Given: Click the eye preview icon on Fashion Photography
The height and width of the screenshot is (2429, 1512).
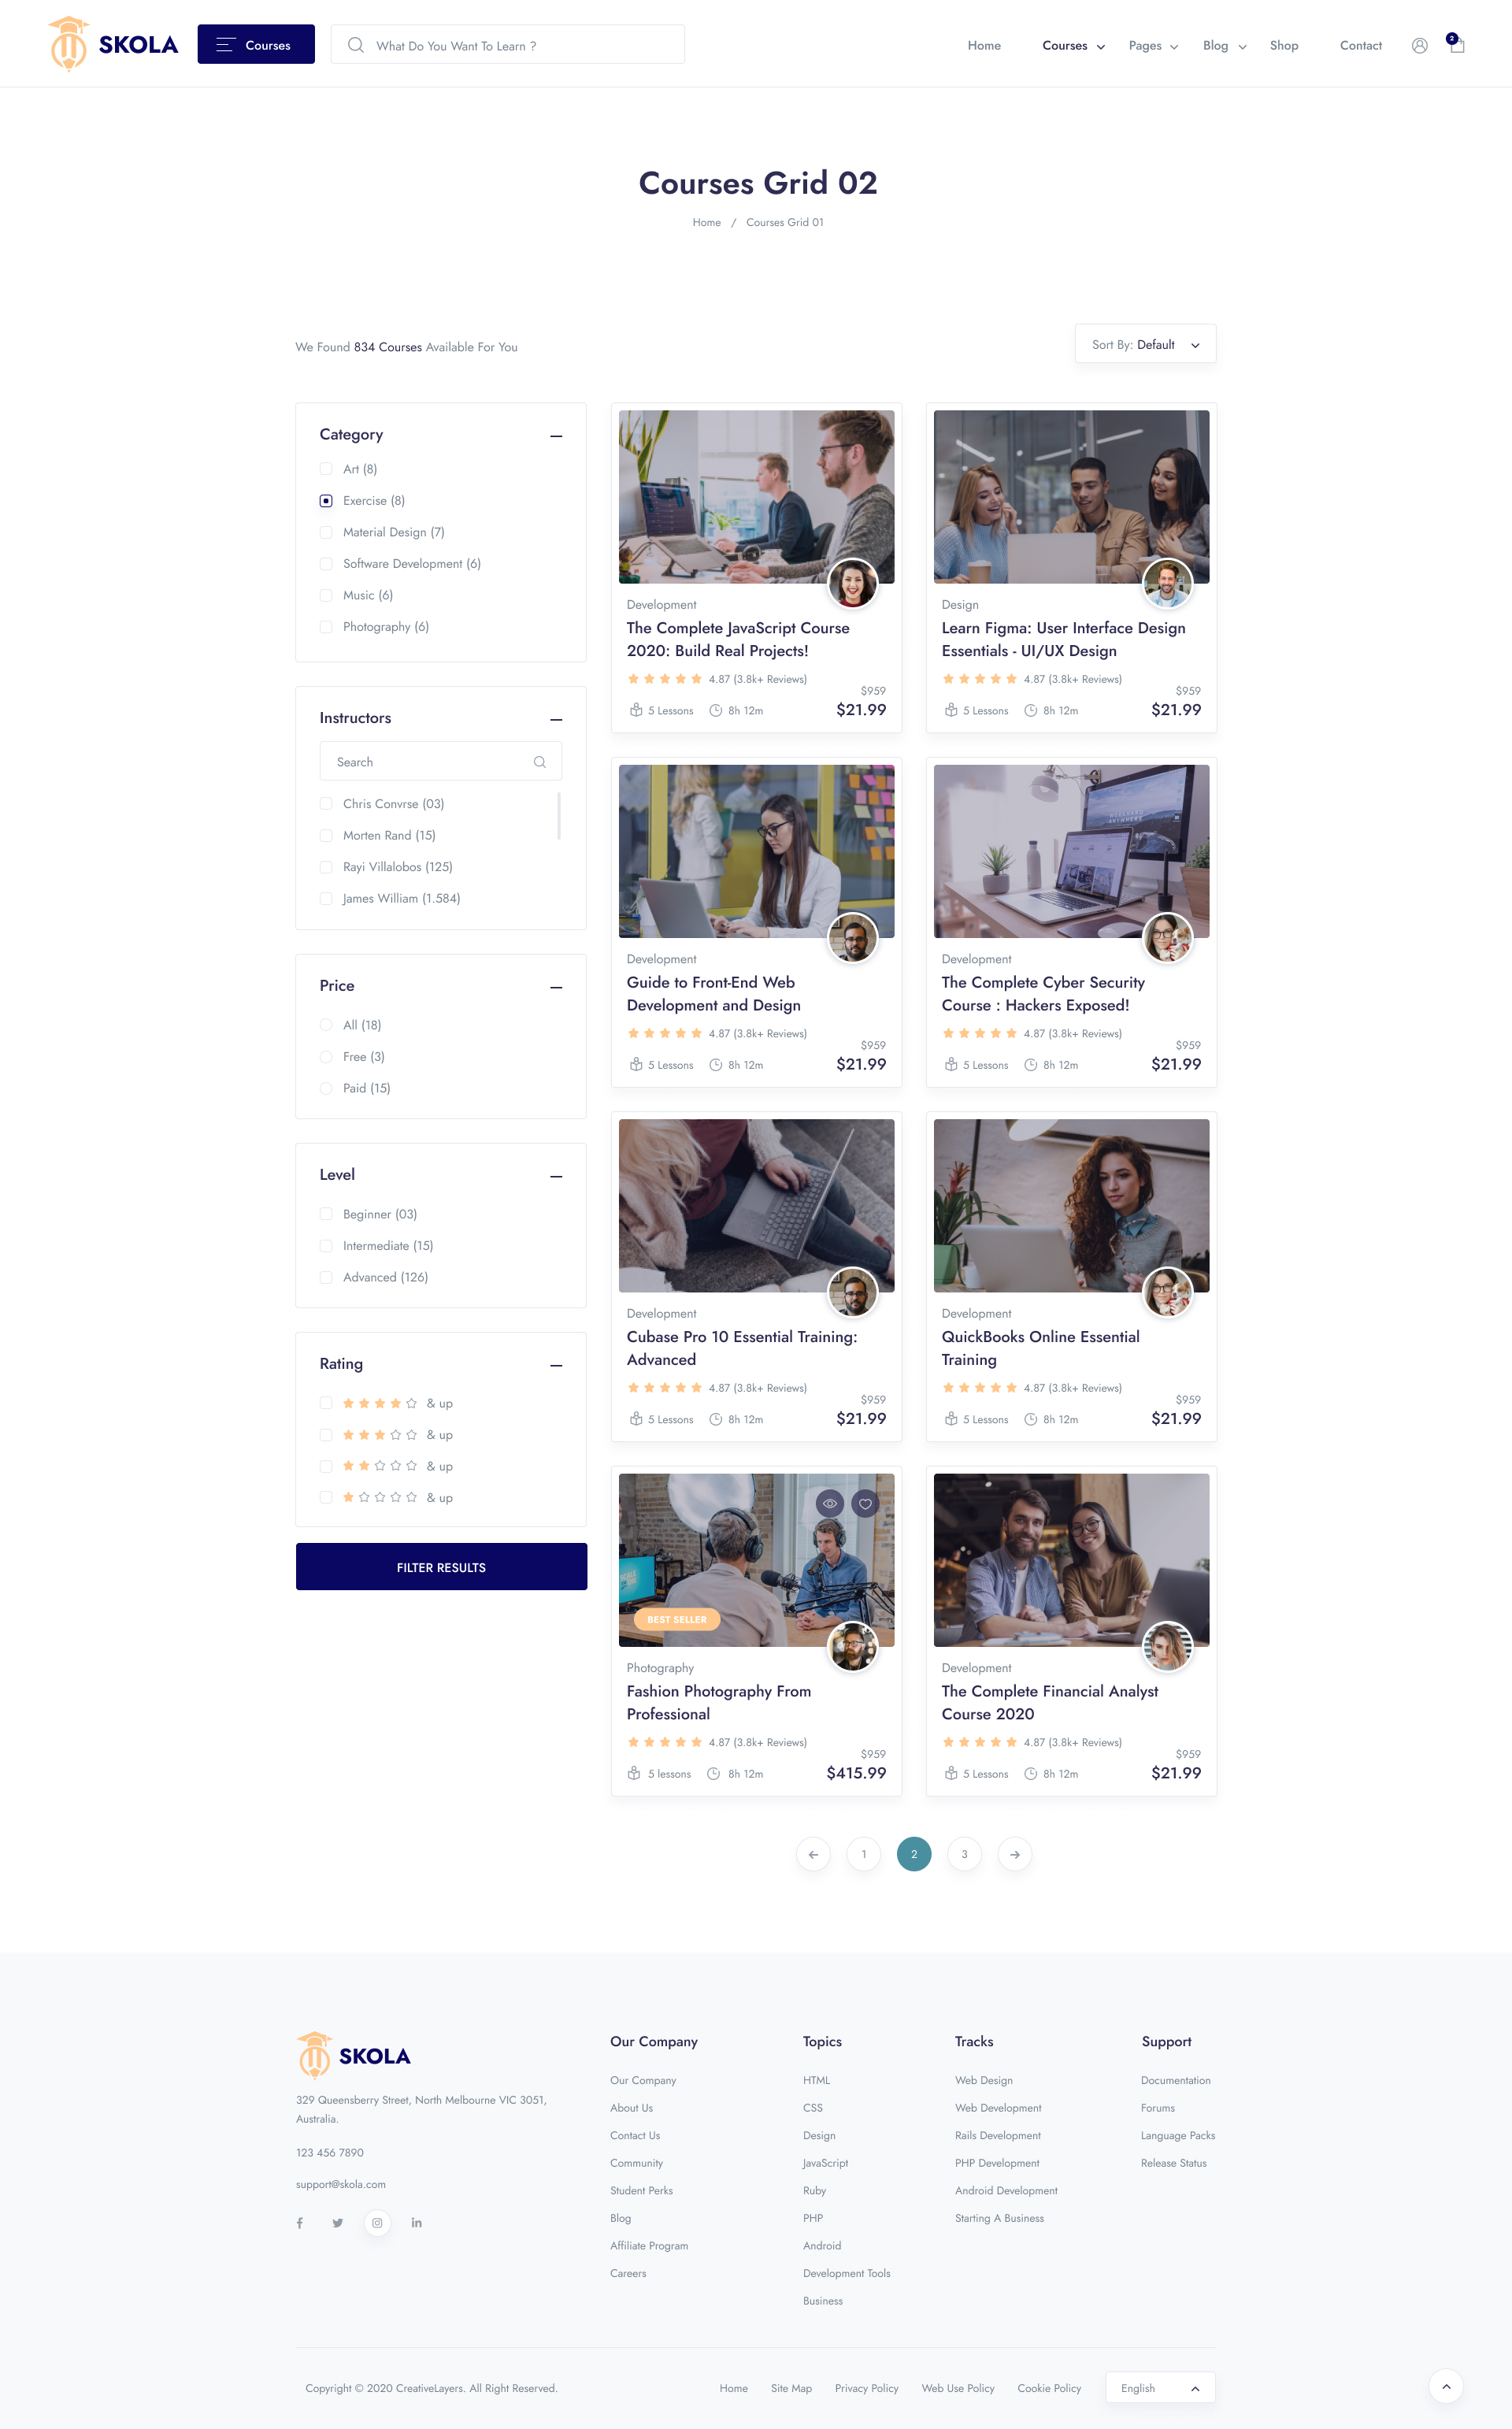Looking at the screenshot, I should [829, 1503].
